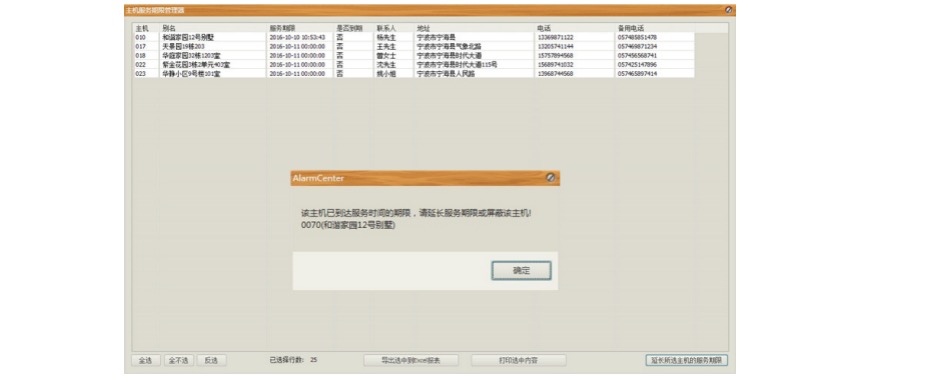Click contact 杨先生

(386, 37)
